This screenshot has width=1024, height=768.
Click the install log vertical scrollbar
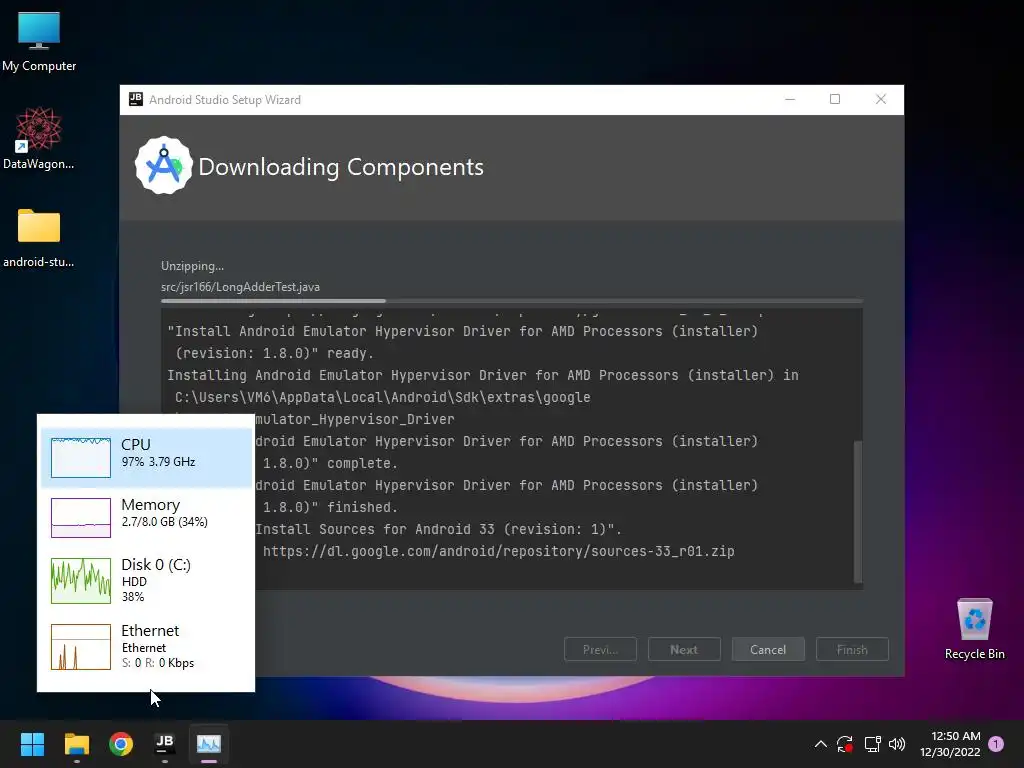[858, 512]
